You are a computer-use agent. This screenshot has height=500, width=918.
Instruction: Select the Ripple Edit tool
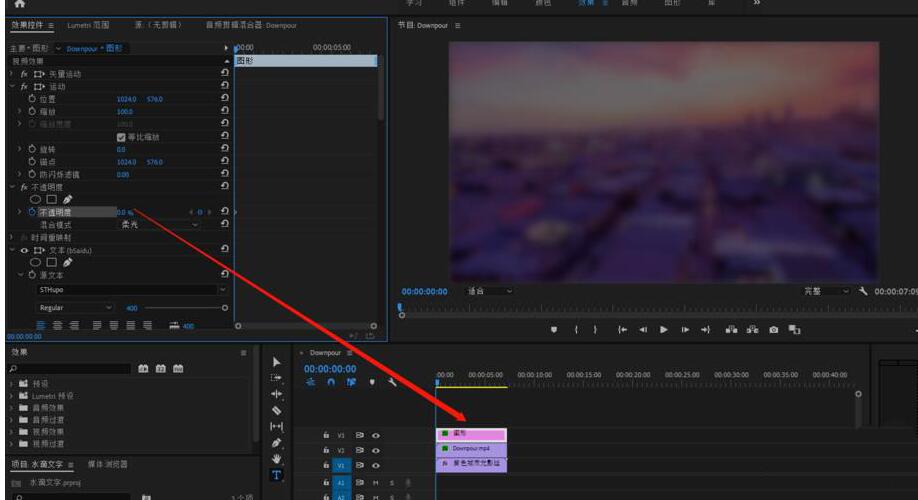(276, 394)
